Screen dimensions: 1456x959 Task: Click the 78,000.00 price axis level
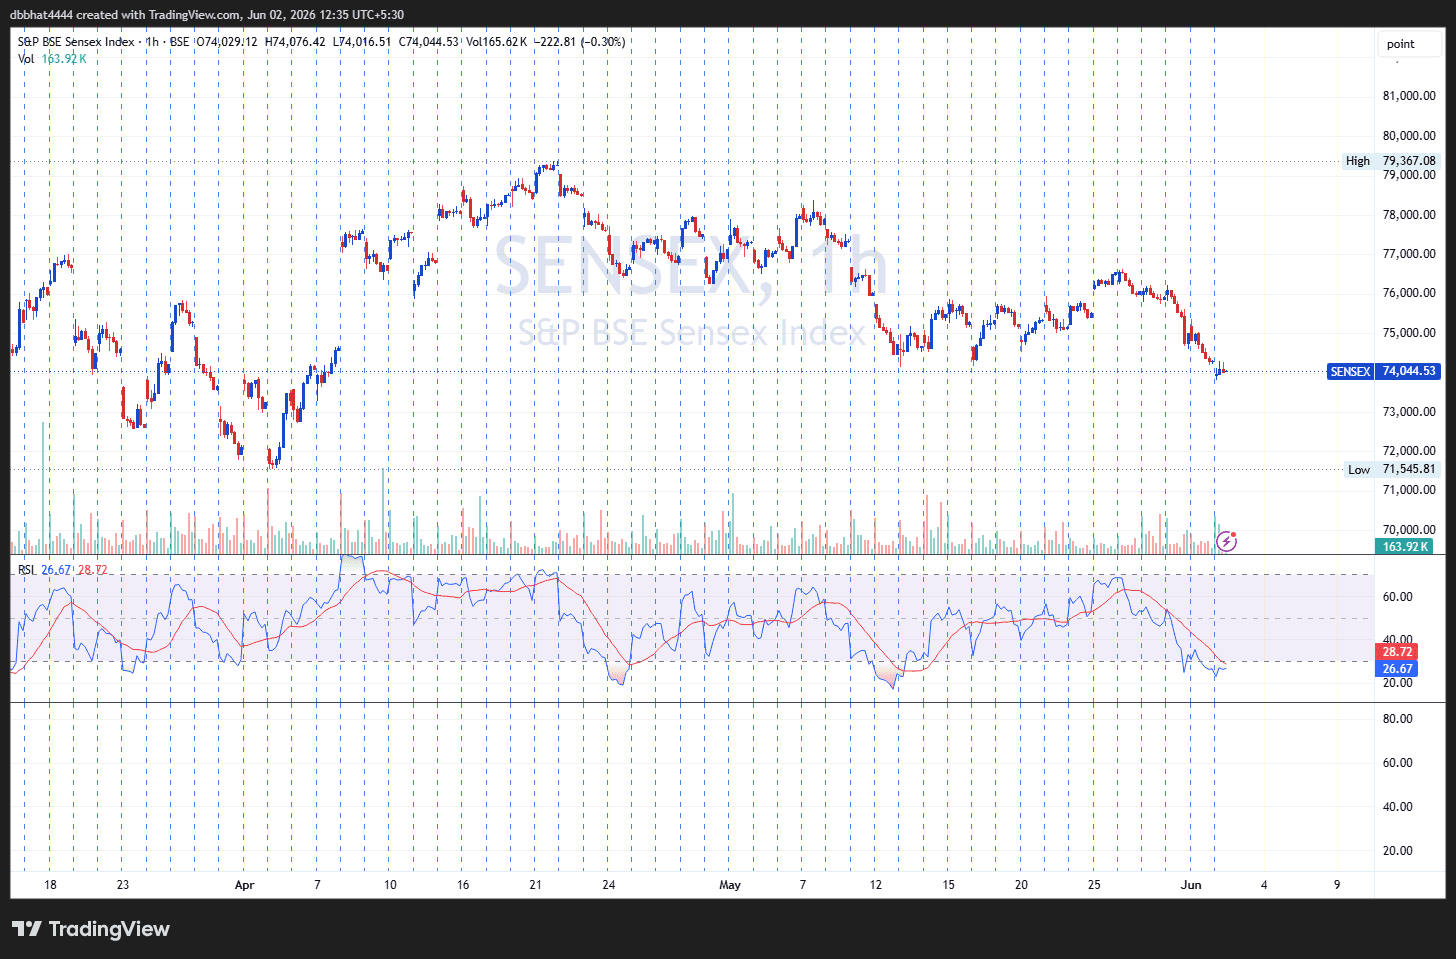(x=1409, y=215)
